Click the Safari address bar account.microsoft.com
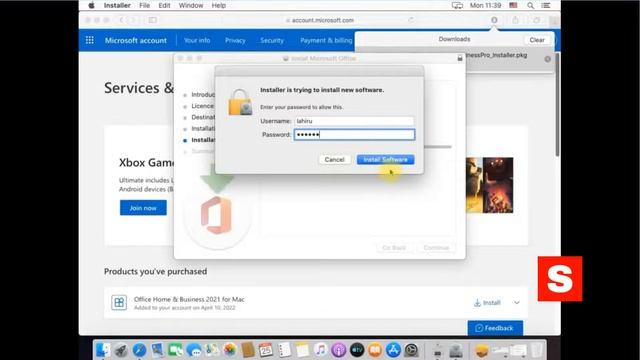640x360 pixels. [319, 20]
